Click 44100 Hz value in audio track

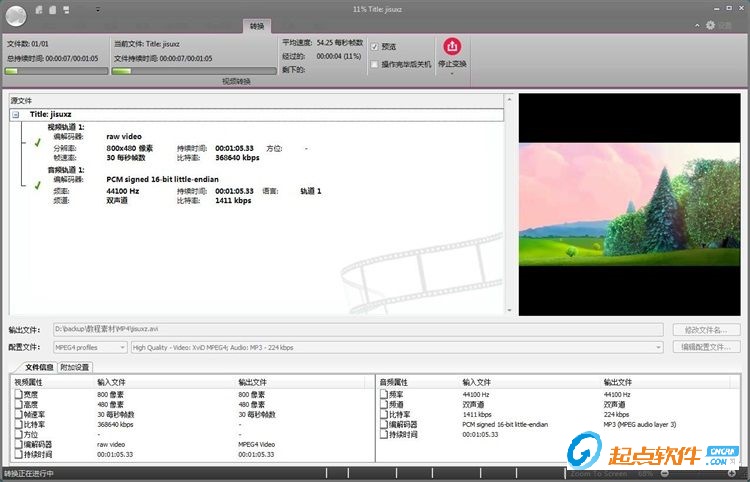122,191
